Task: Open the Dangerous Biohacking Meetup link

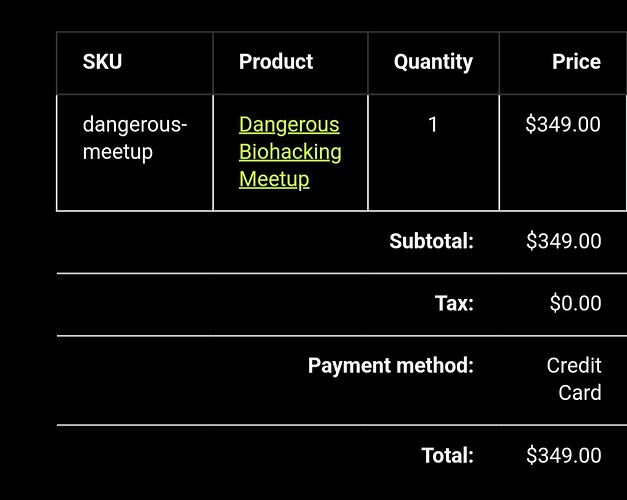Action: (290, 152)
